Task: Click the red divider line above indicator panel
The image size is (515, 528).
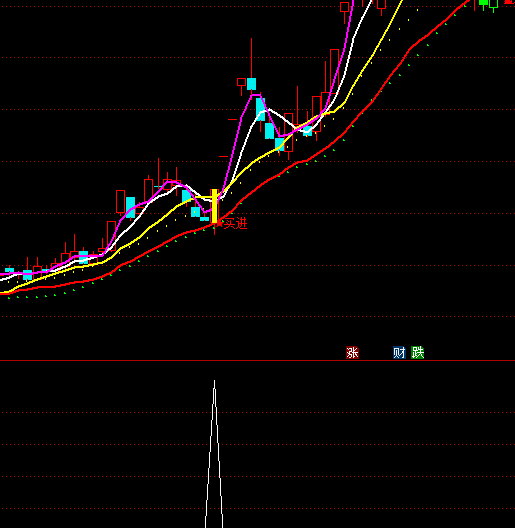Action: pos(257,360)
